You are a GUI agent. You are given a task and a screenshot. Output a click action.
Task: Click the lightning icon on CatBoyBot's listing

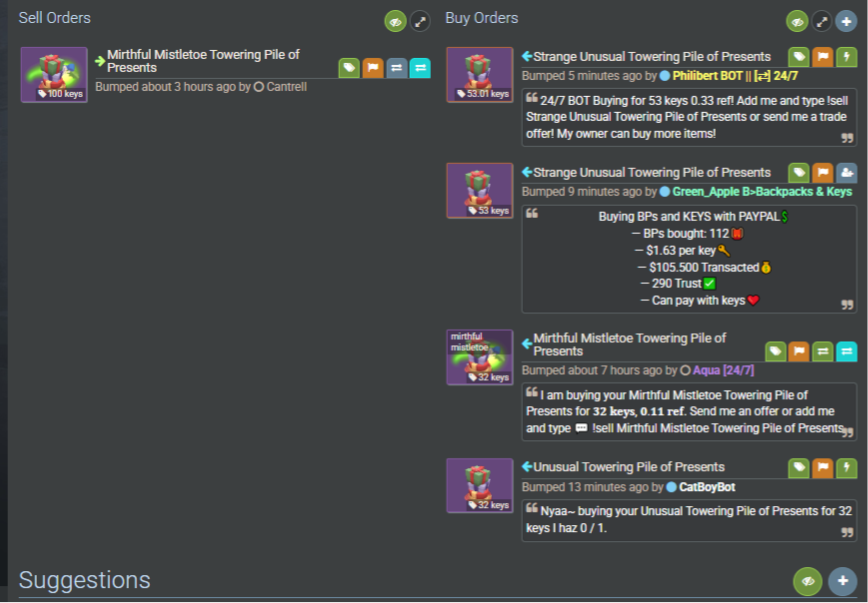(846, 468)
